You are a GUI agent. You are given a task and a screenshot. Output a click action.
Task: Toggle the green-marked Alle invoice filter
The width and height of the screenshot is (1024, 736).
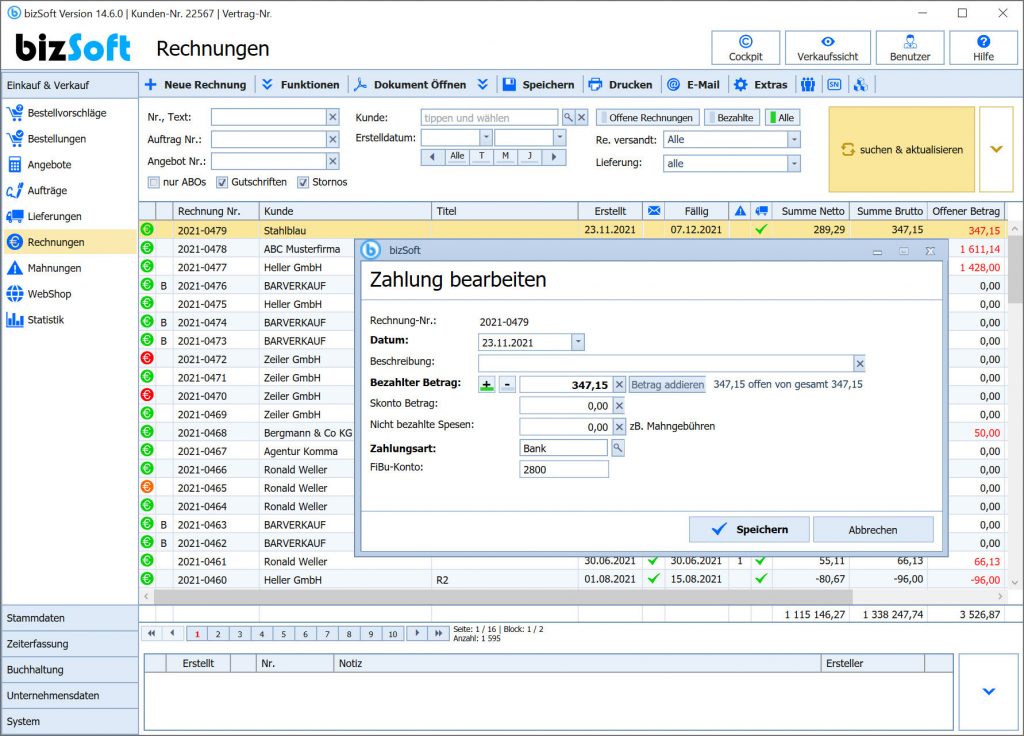tap(782, 118)
